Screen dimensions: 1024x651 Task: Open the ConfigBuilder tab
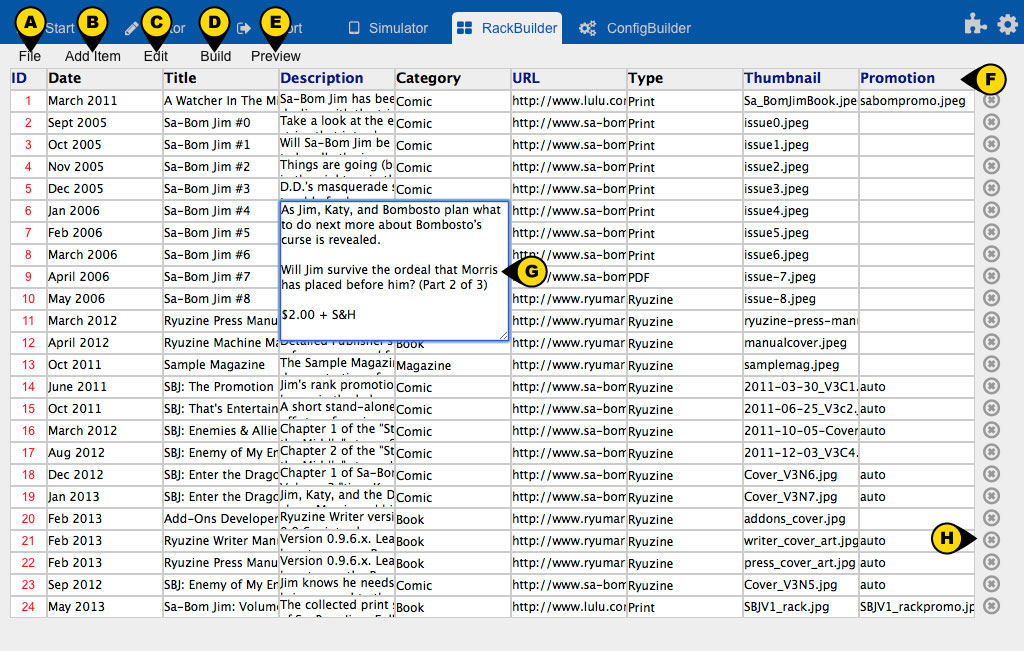tap(636, 28)
